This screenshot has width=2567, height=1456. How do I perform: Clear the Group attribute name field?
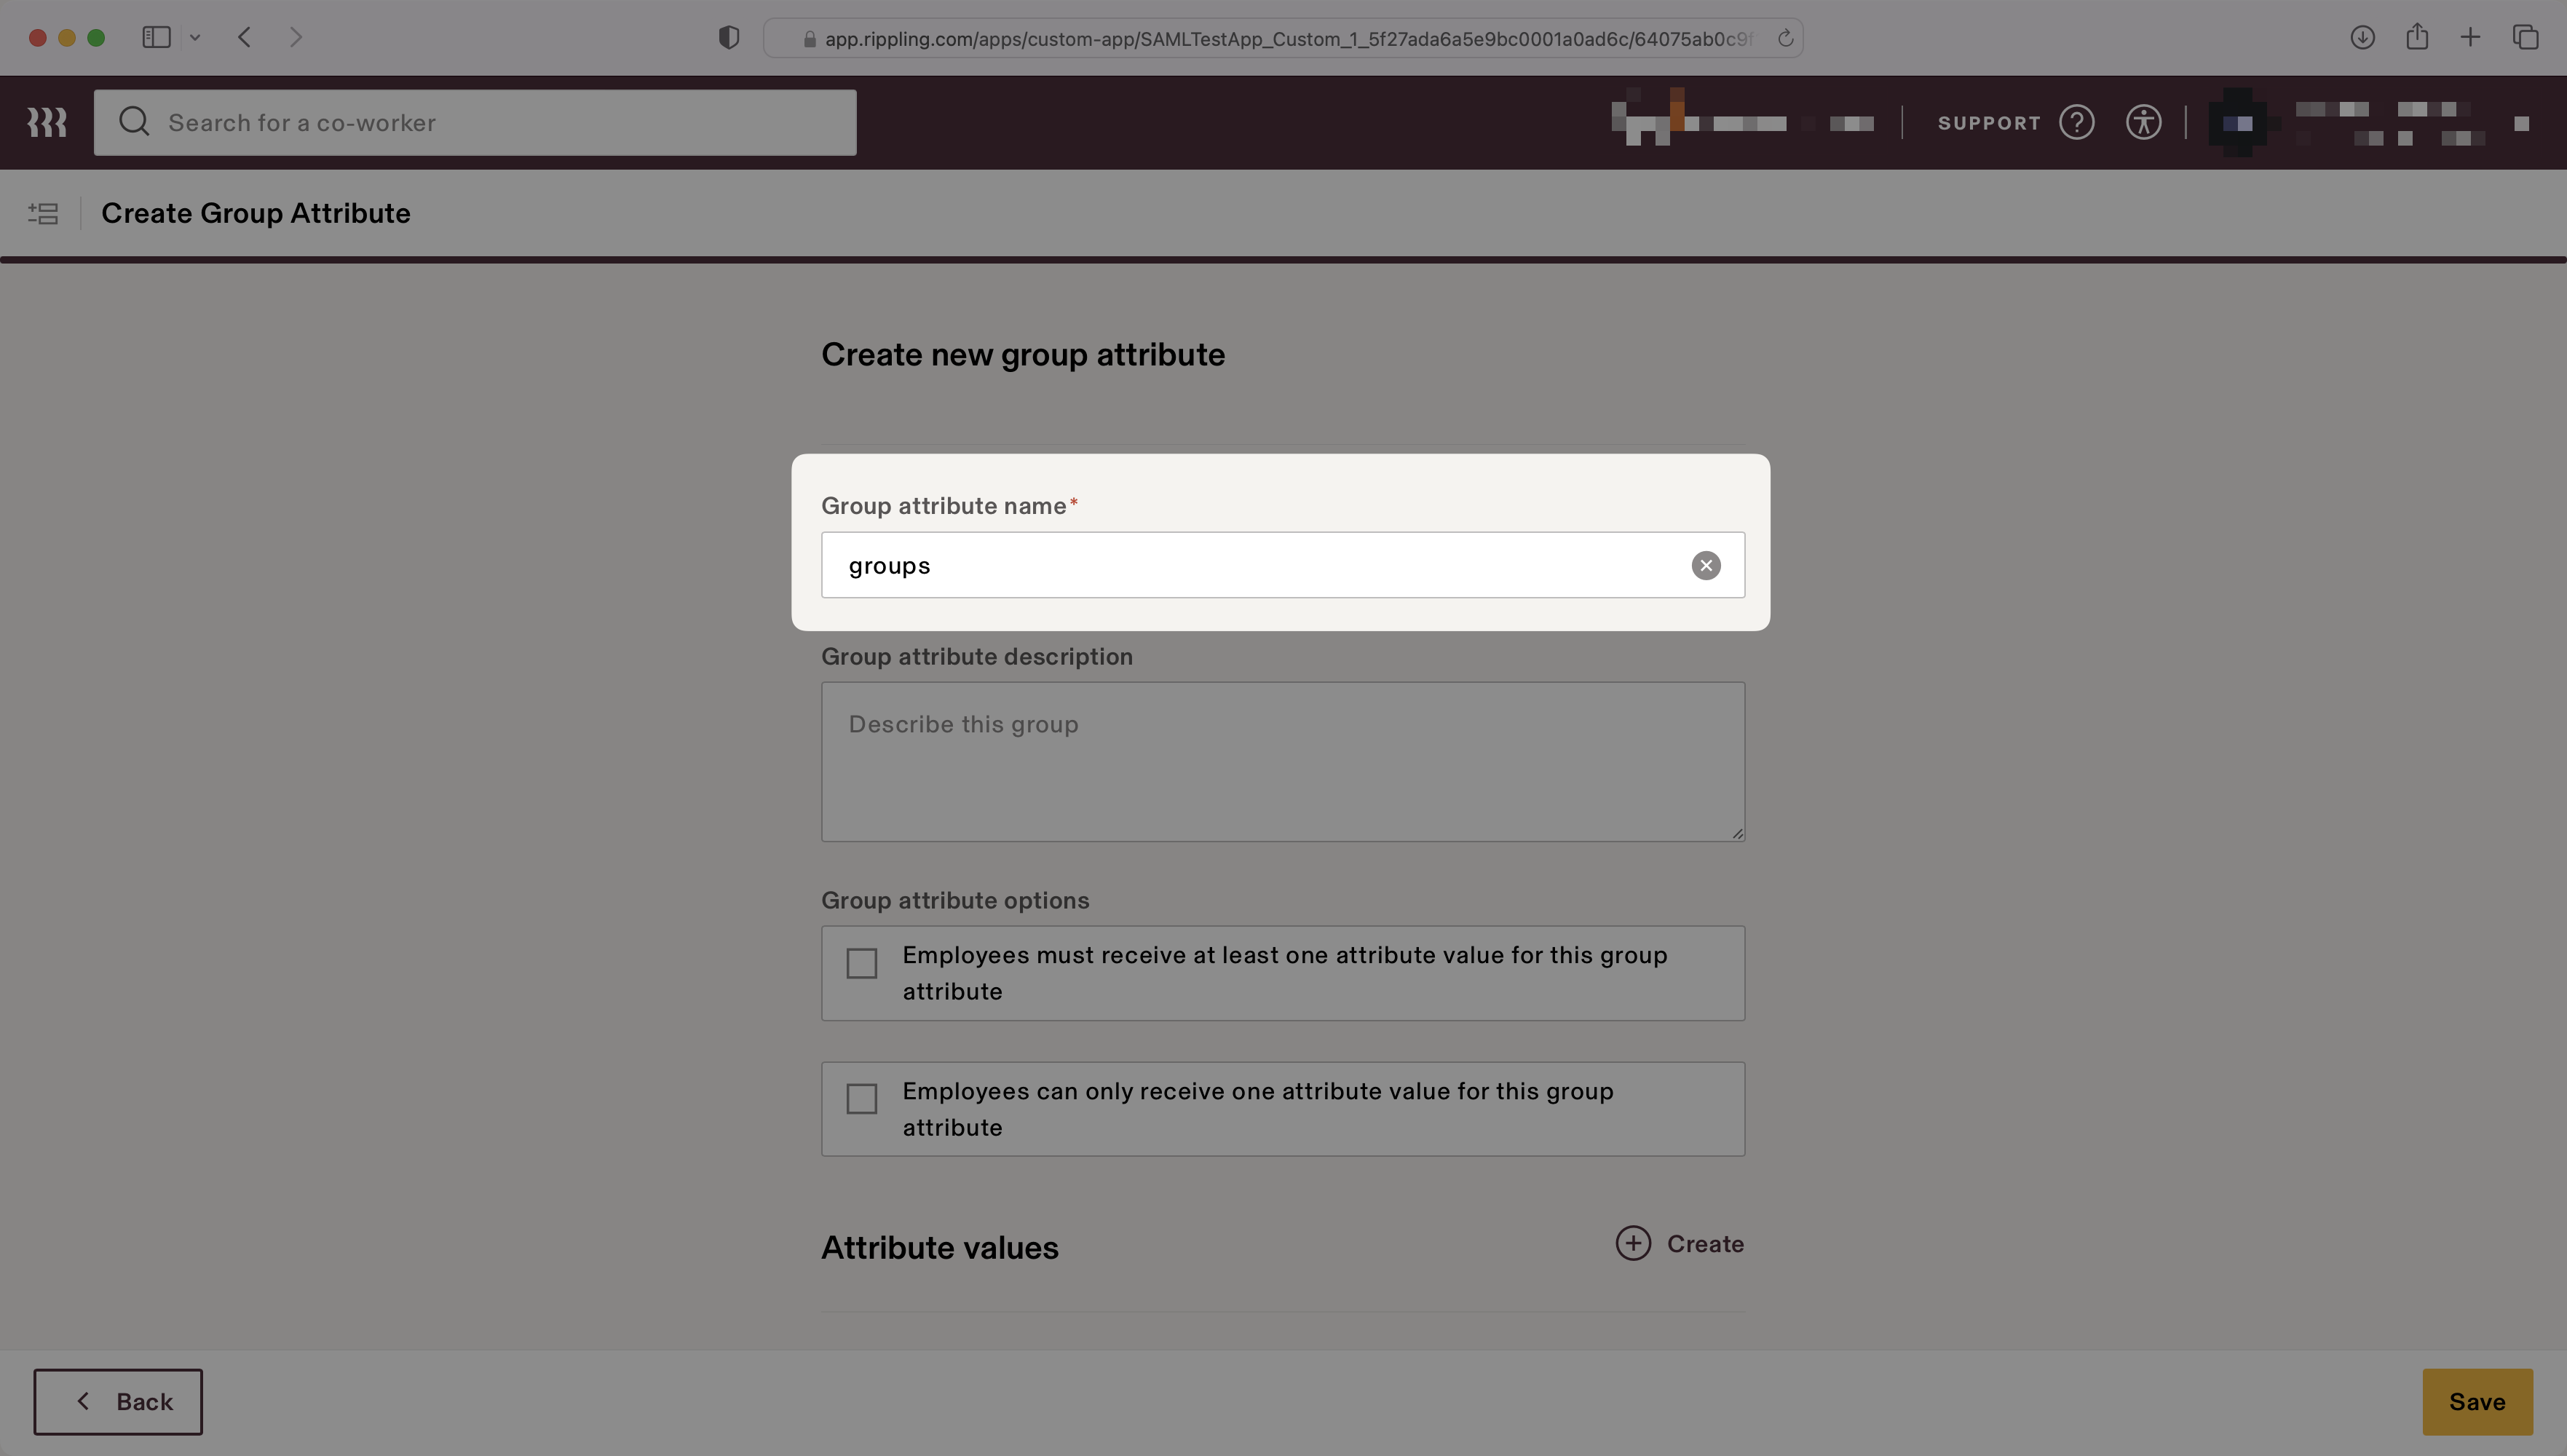(x=1706, y=565)
